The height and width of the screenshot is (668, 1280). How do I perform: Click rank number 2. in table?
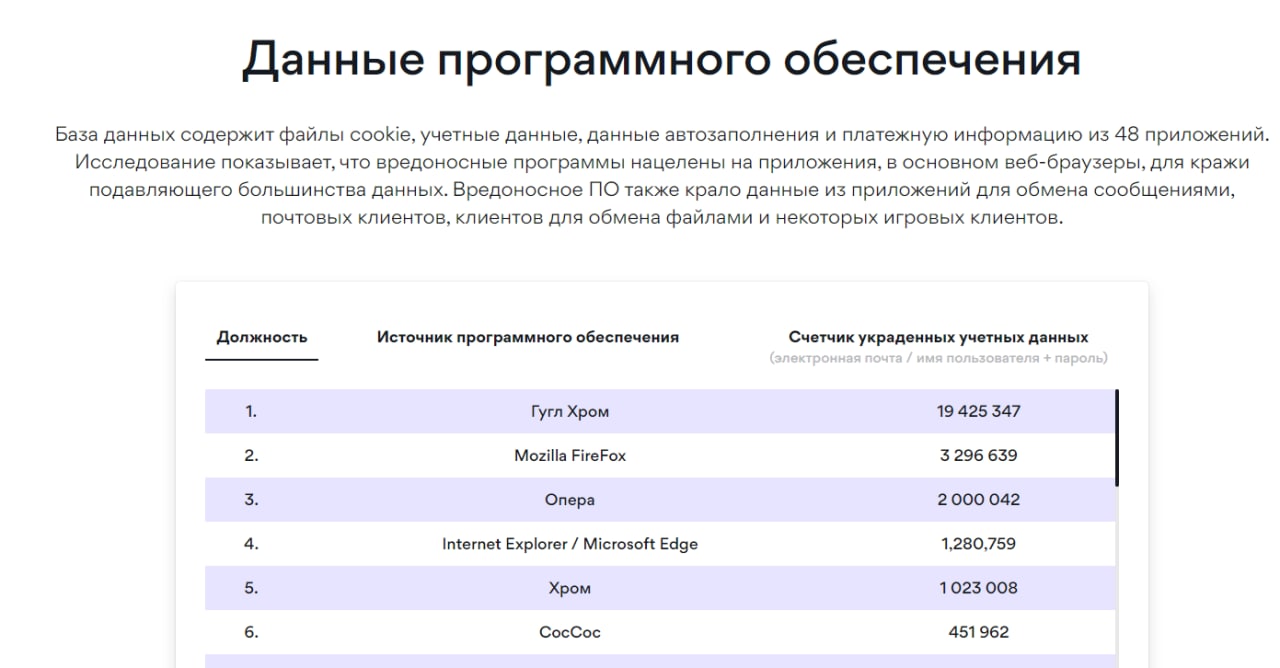pos(251,455)
